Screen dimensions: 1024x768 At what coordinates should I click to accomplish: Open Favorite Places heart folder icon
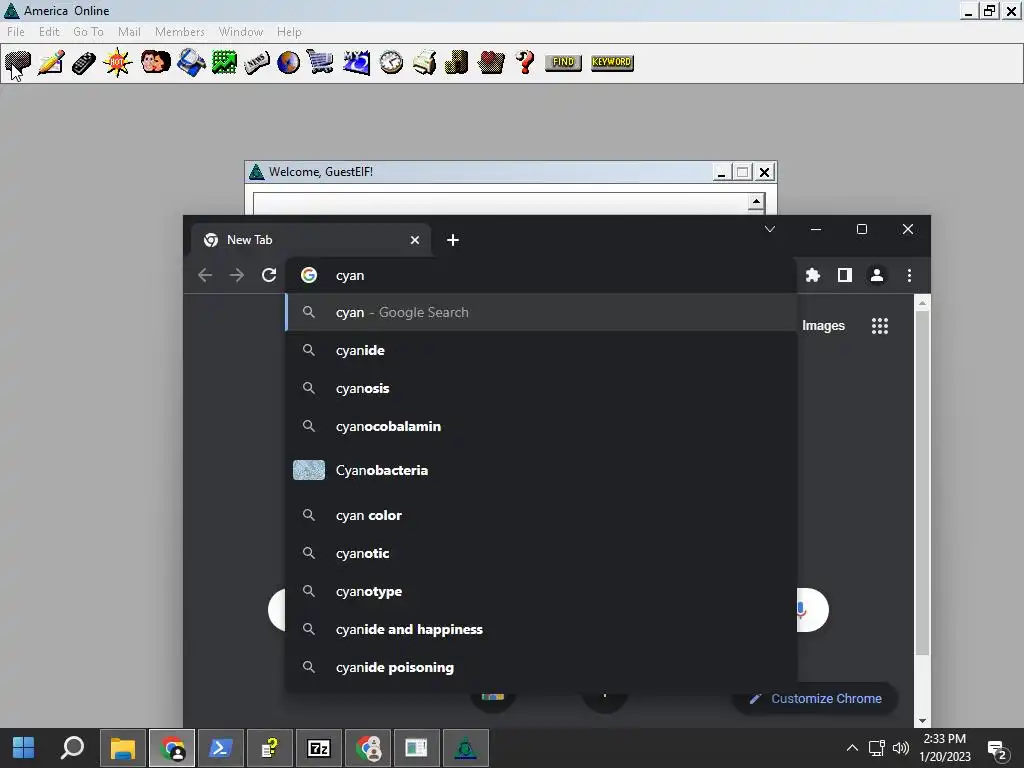click(x=491, y=63)
